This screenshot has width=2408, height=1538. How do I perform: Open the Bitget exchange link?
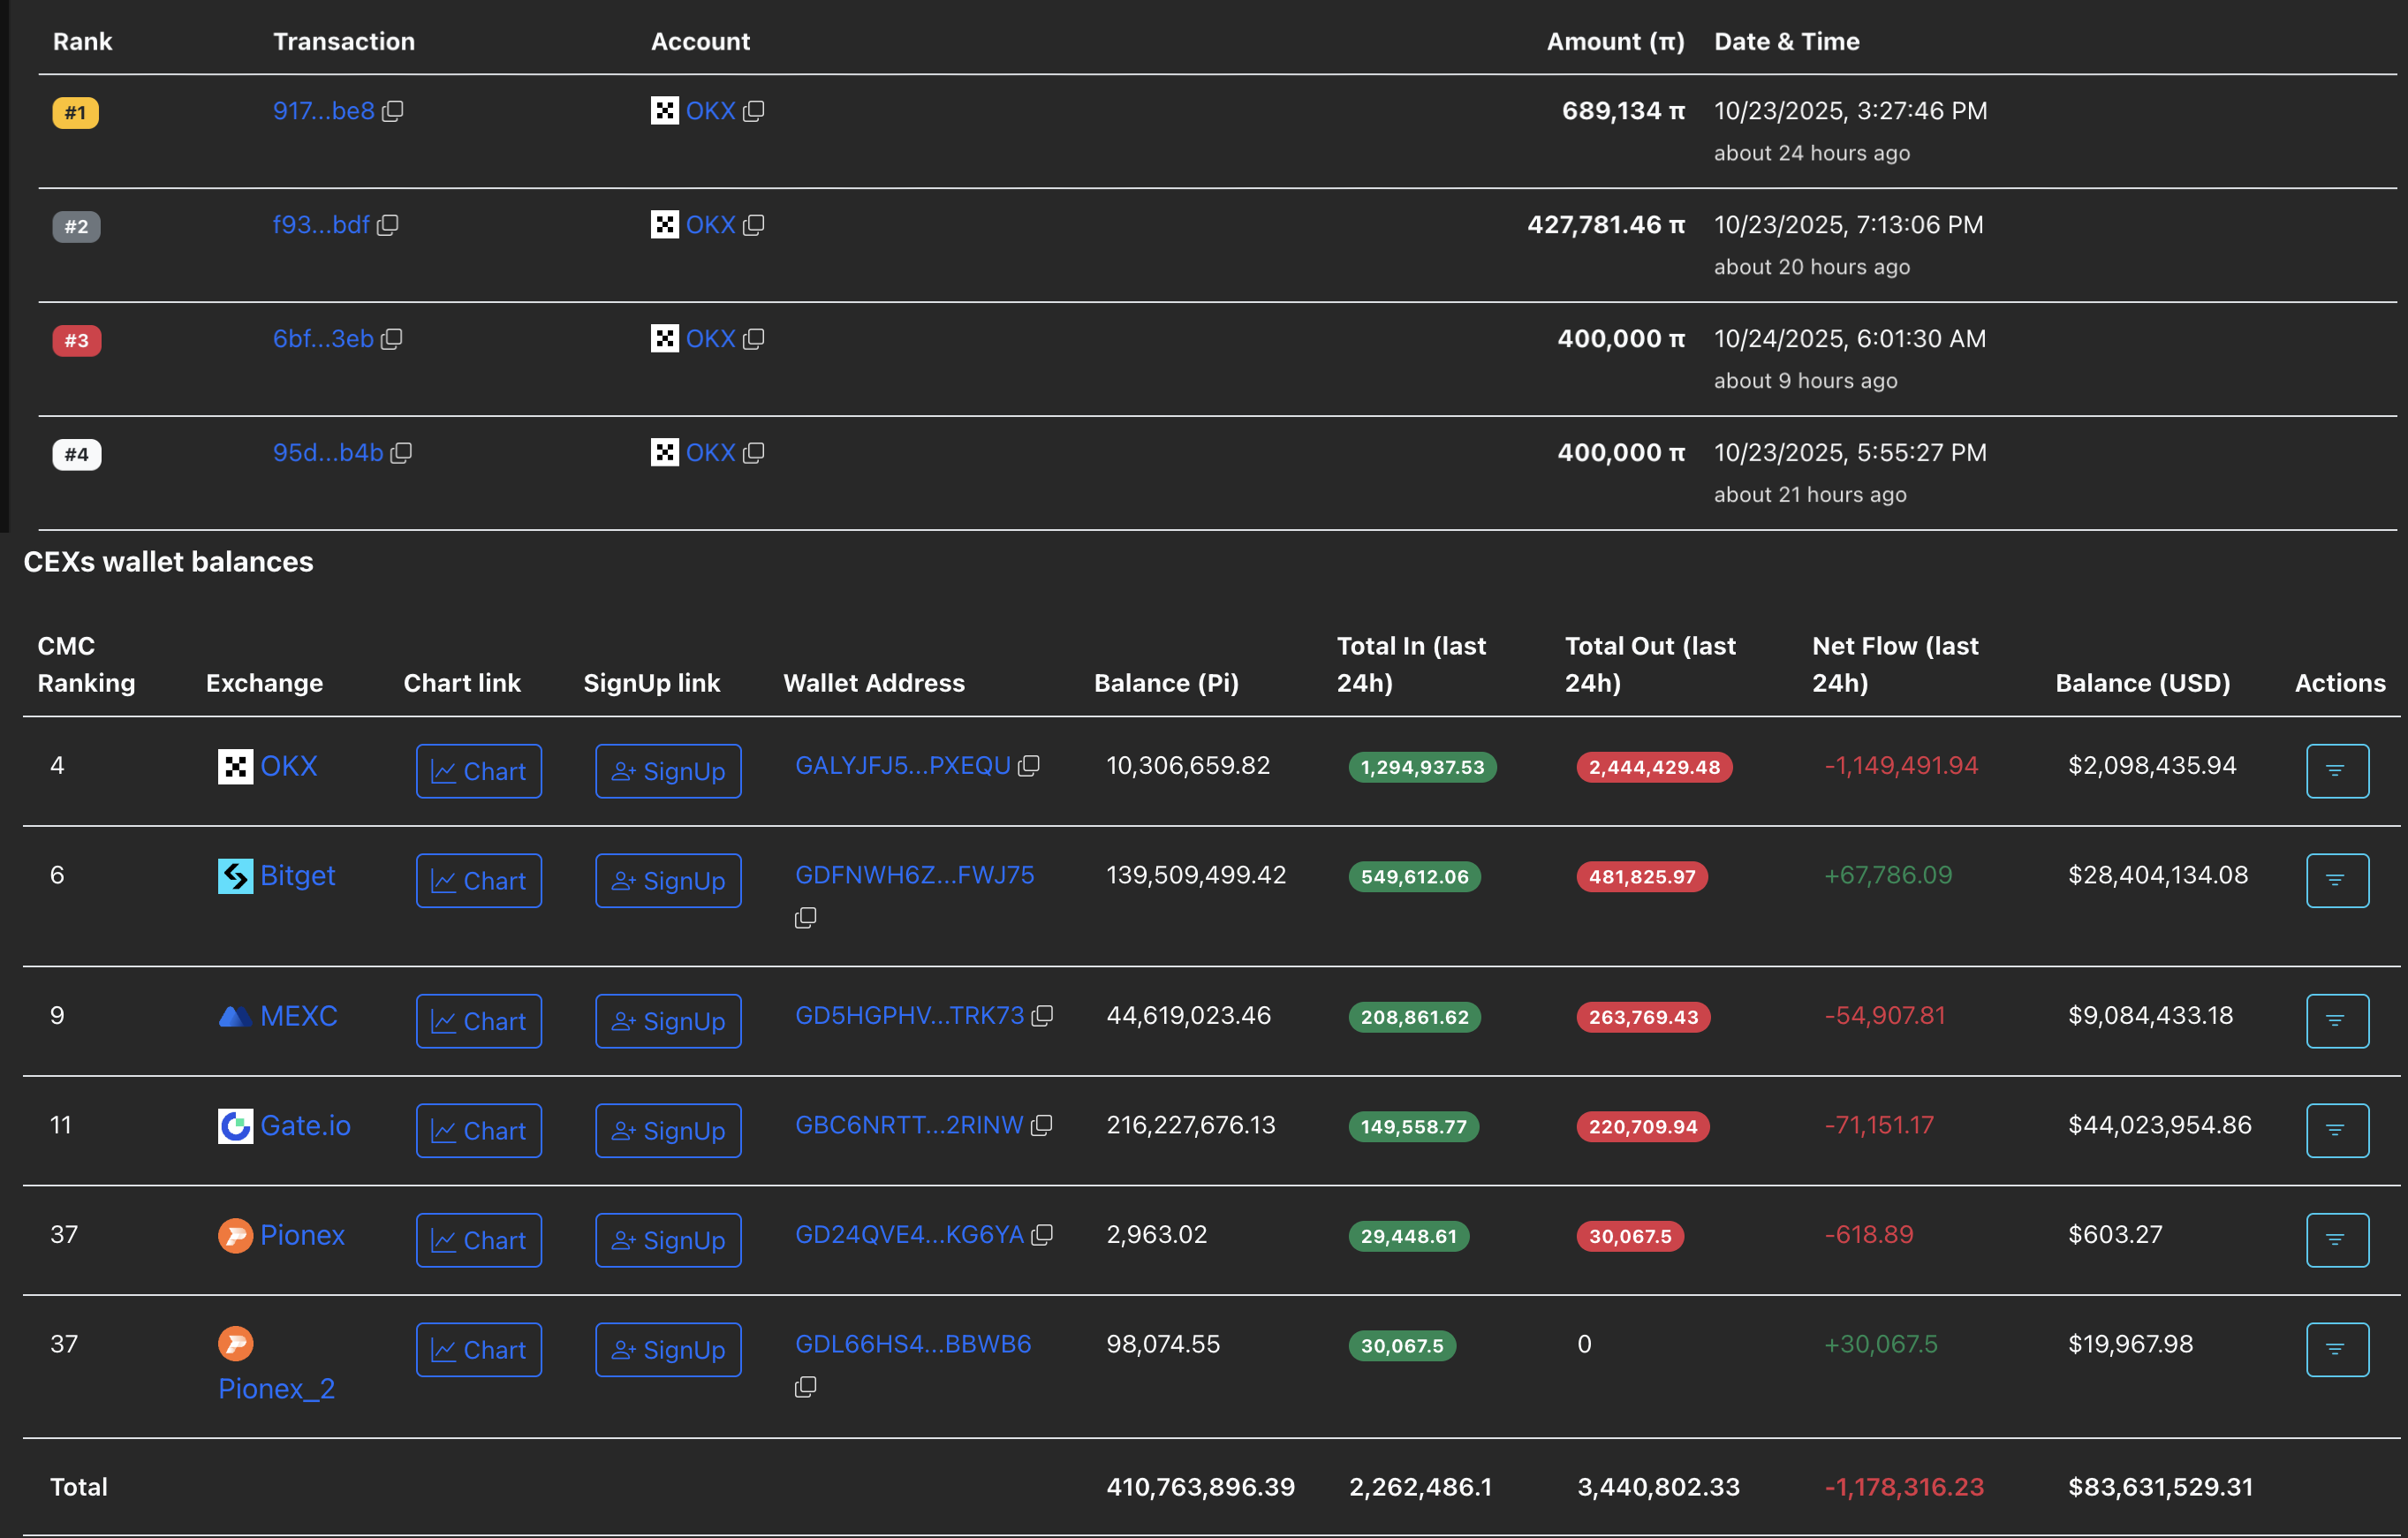(296, 876)
